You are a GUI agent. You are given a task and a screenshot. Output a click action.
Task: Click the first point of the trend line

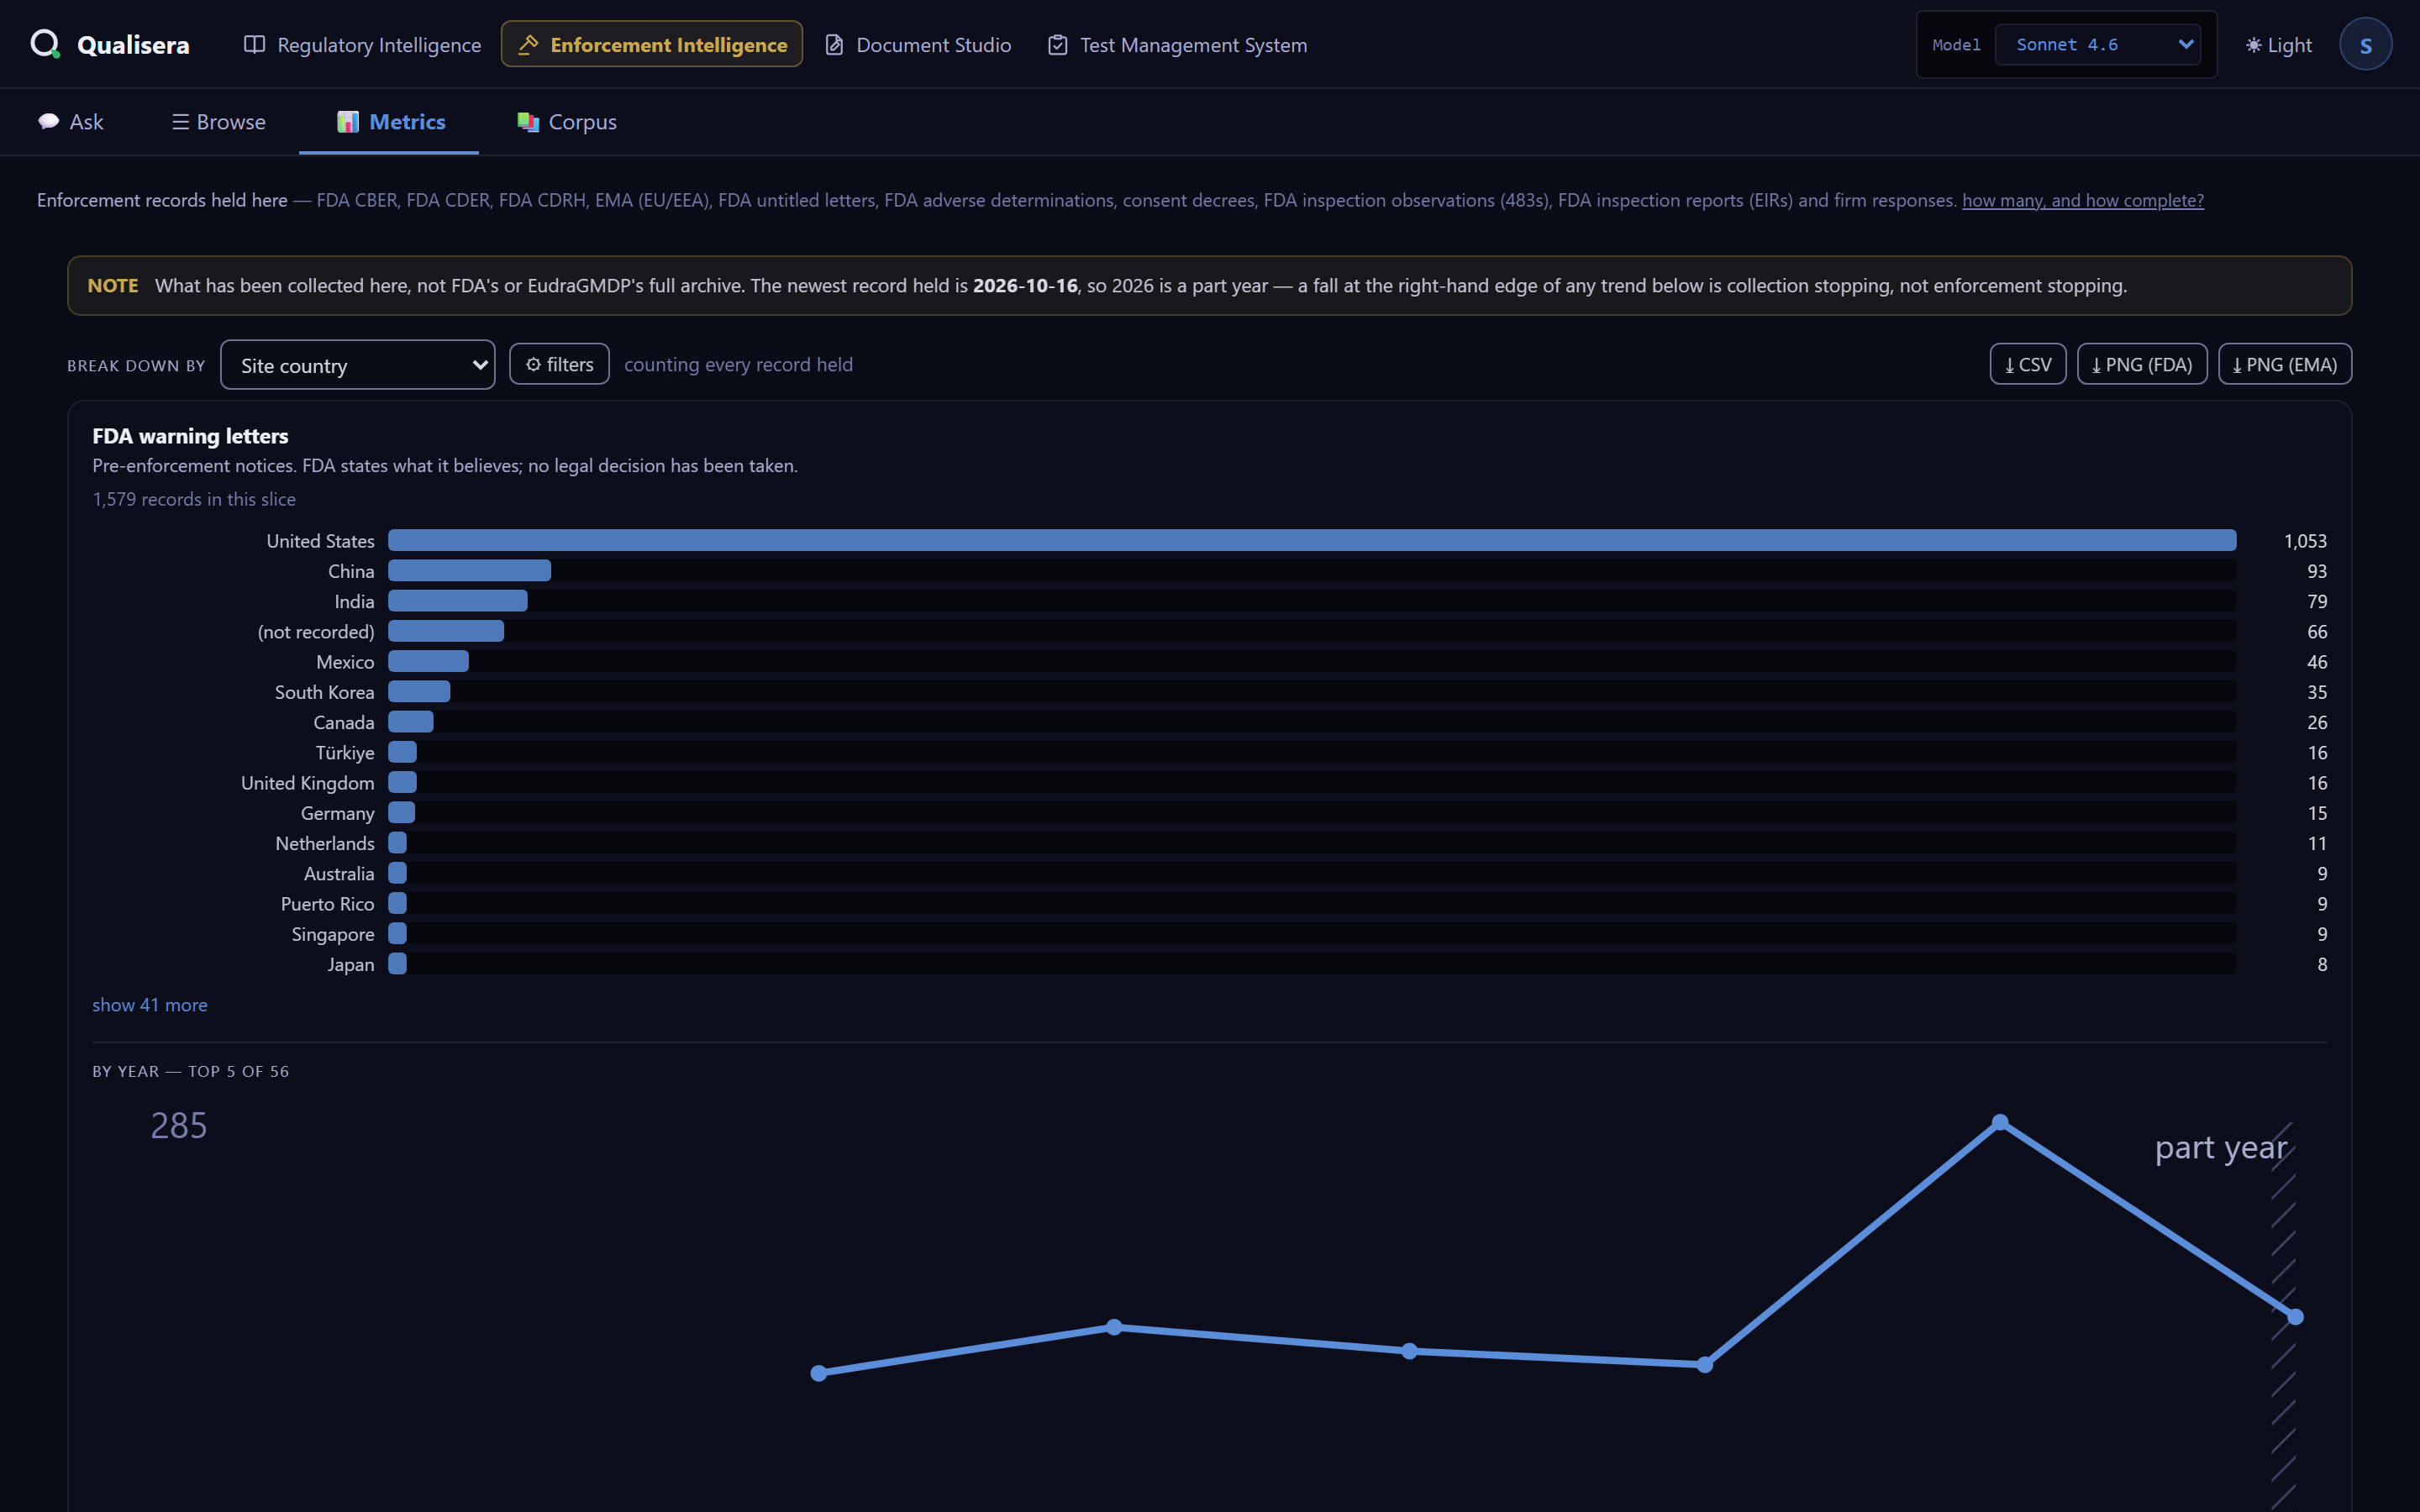[819, 1373]
